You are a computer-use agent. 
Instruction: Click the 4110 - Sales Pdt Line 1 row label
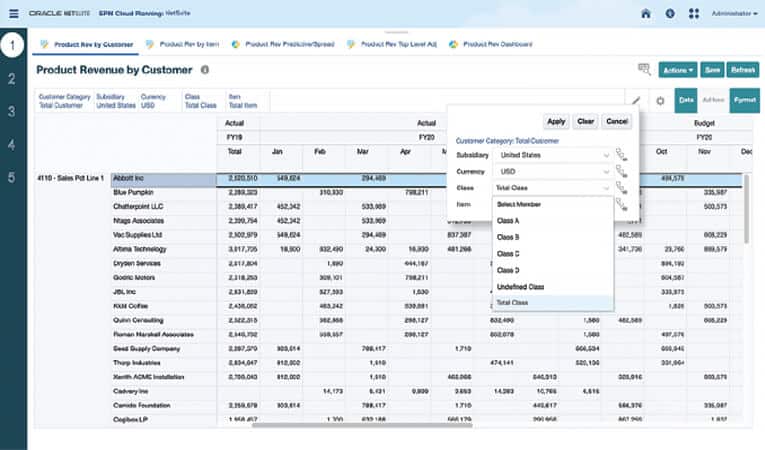(x=71, y=179)
